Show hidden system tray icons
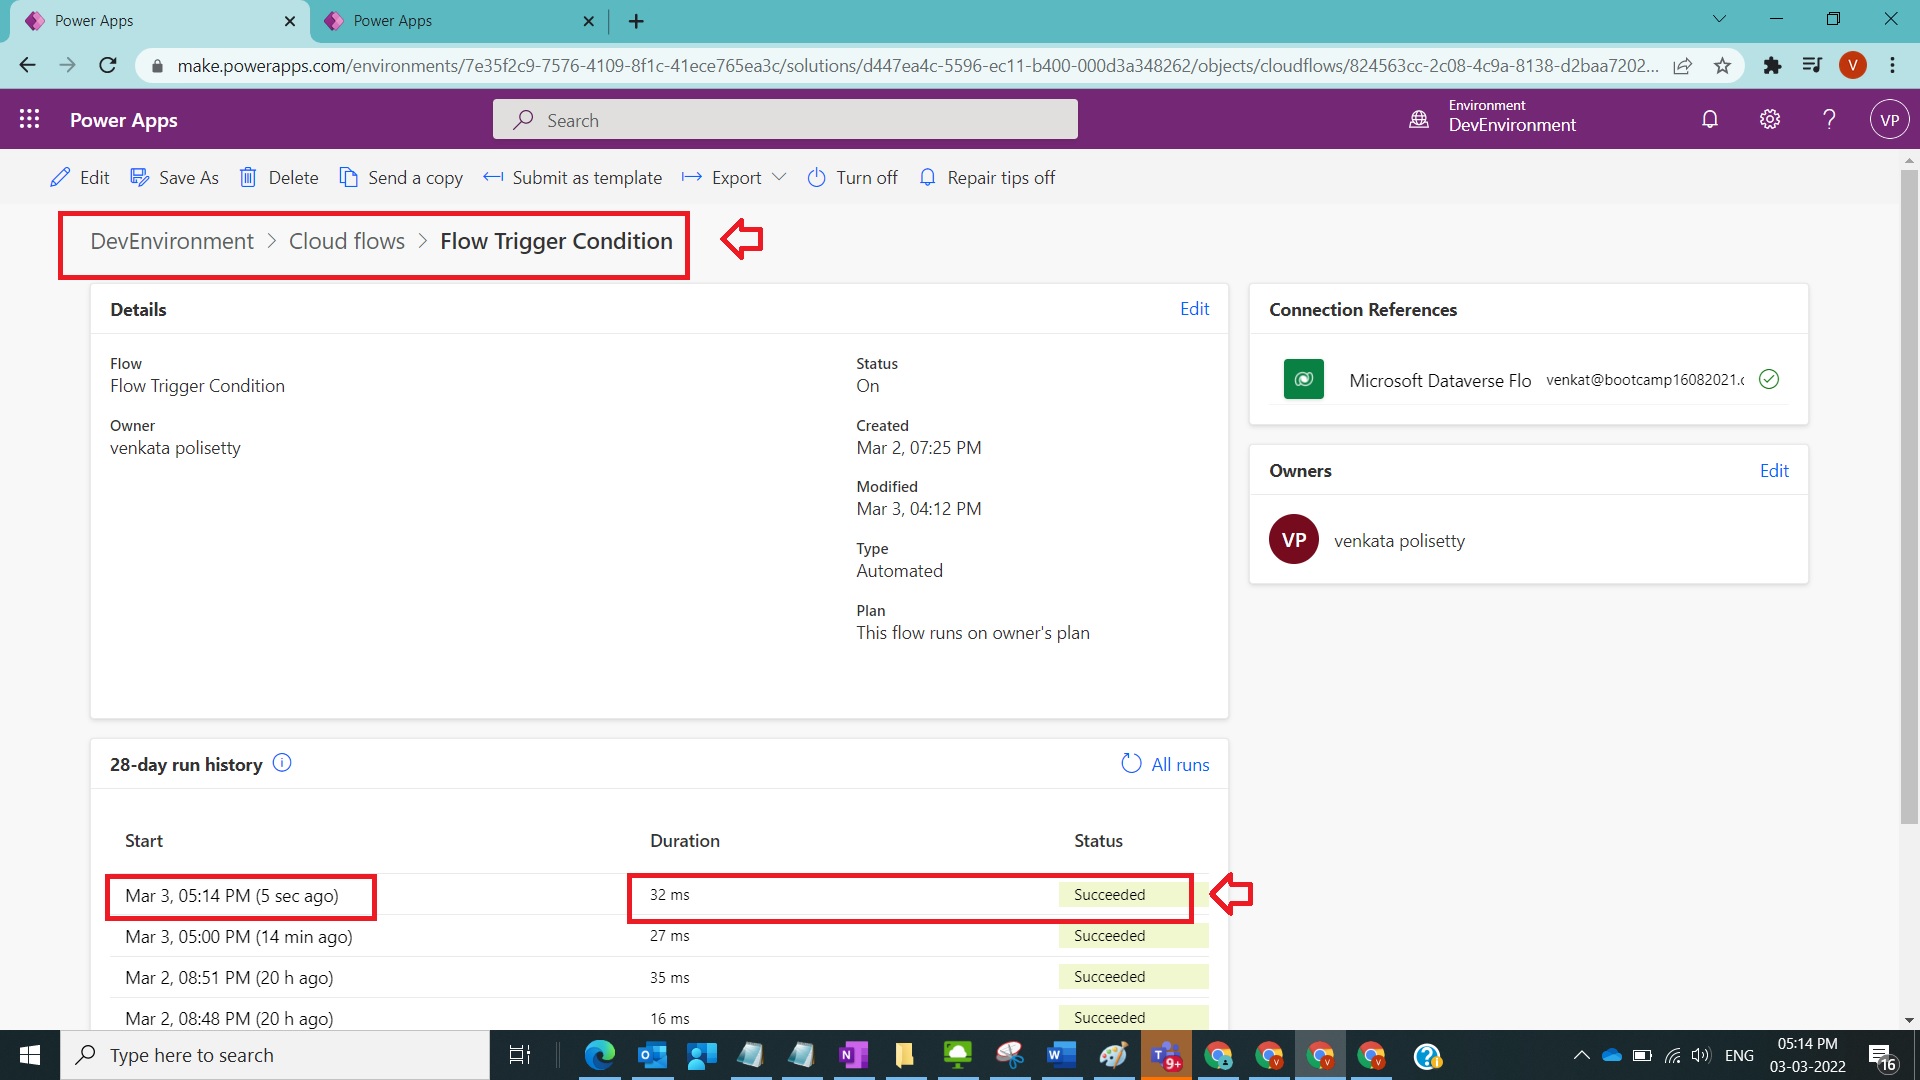The width and height of the screenshot is (1920, 1080). pyautogui.click(x=1583, y=1055)
